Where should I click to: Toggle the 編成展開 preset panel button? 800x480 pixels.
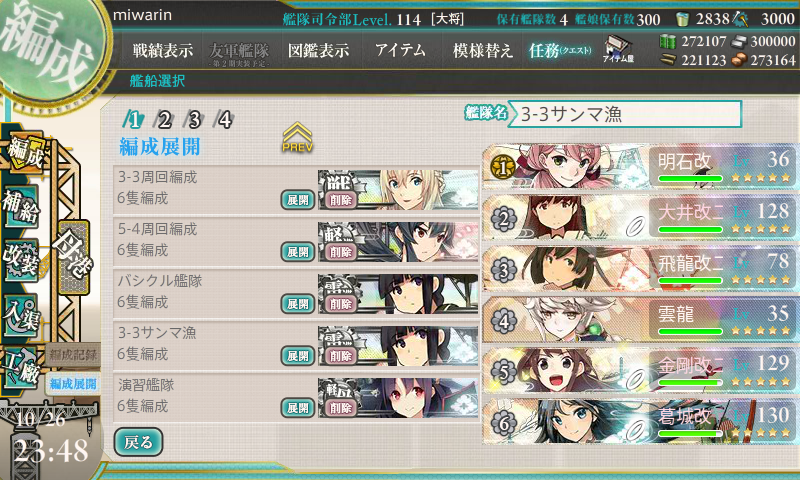[73, 384]
